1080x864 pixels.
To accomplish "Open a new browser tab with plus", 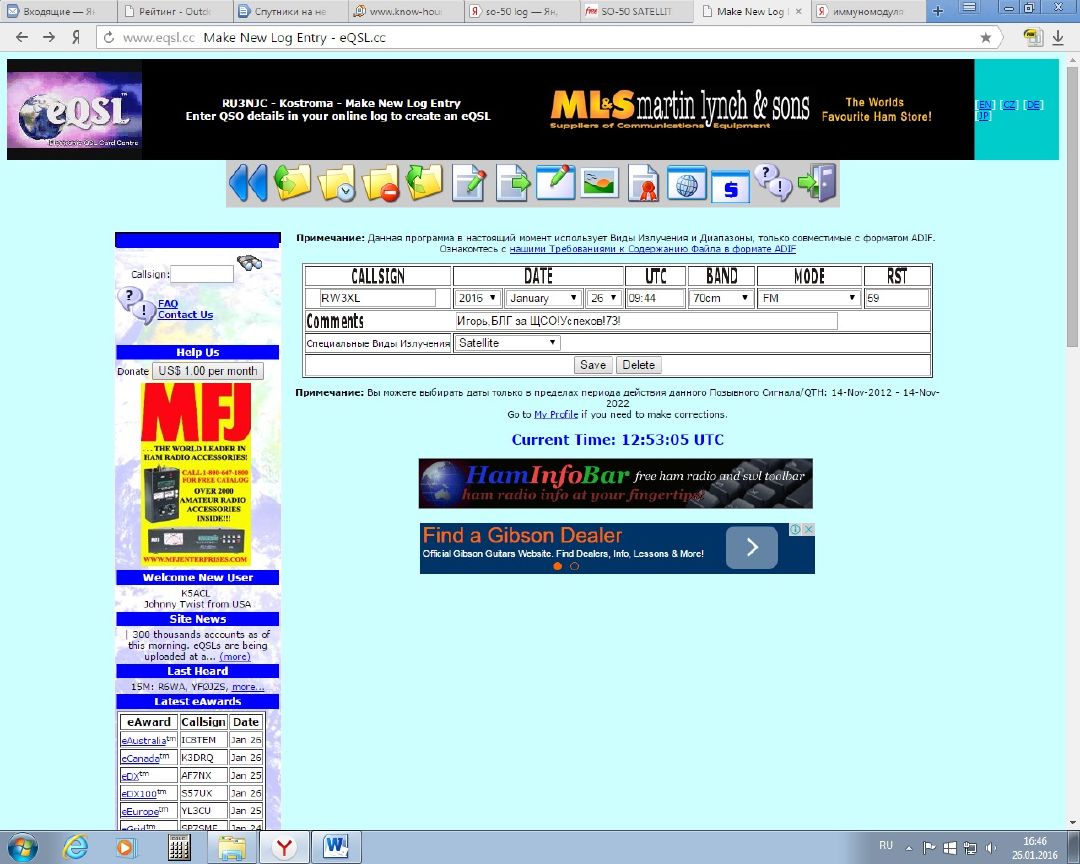I will tap(937, 11).
